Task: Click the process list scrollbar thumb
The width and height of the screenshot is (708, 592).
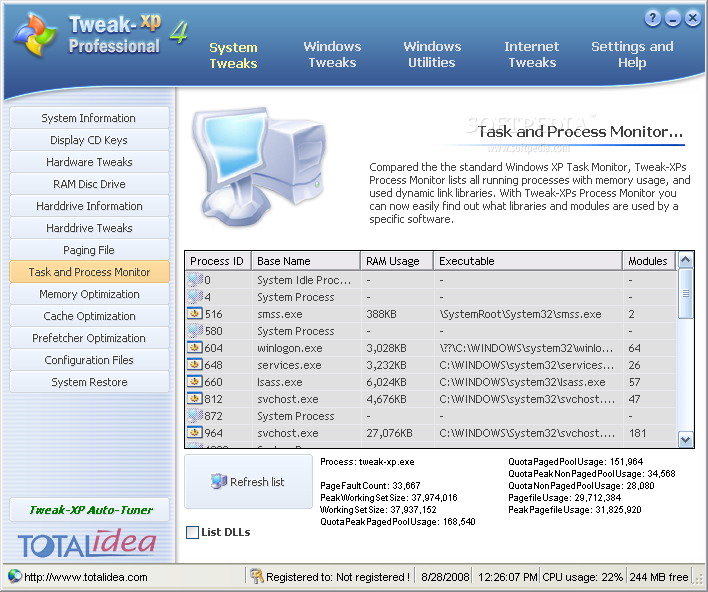Action: point(685,294)
